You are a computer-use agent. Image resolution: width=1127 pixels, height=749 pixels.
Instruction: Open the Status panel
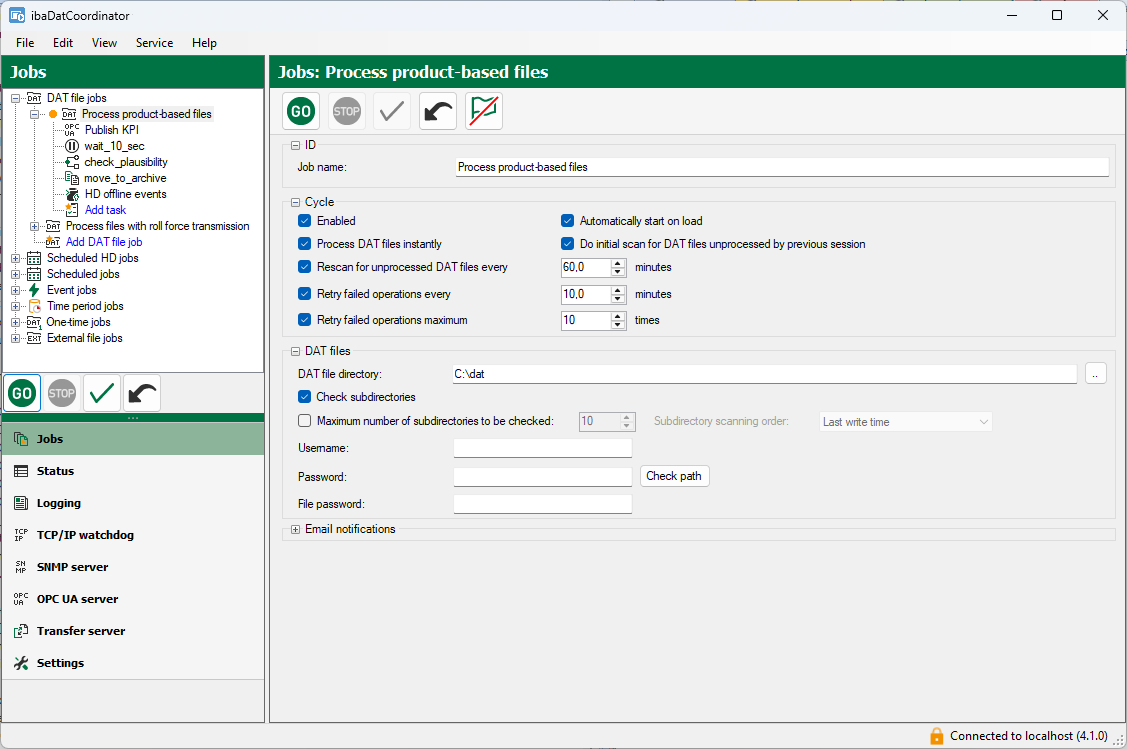[133, 471]
